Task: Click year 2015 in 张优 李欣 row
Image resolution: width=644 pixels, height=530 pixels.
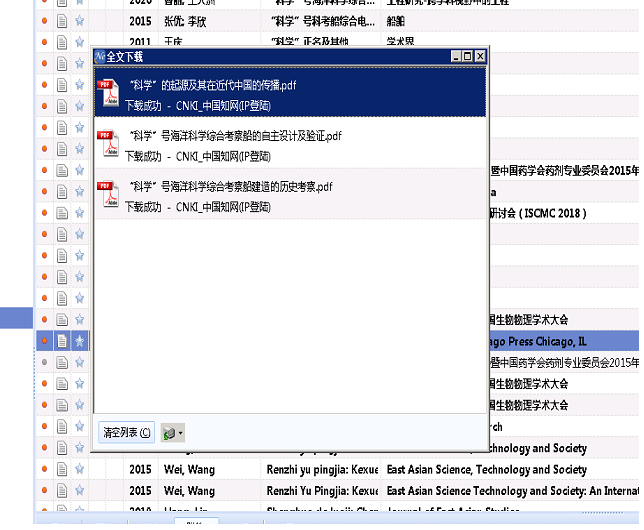Action: [140, 21]
